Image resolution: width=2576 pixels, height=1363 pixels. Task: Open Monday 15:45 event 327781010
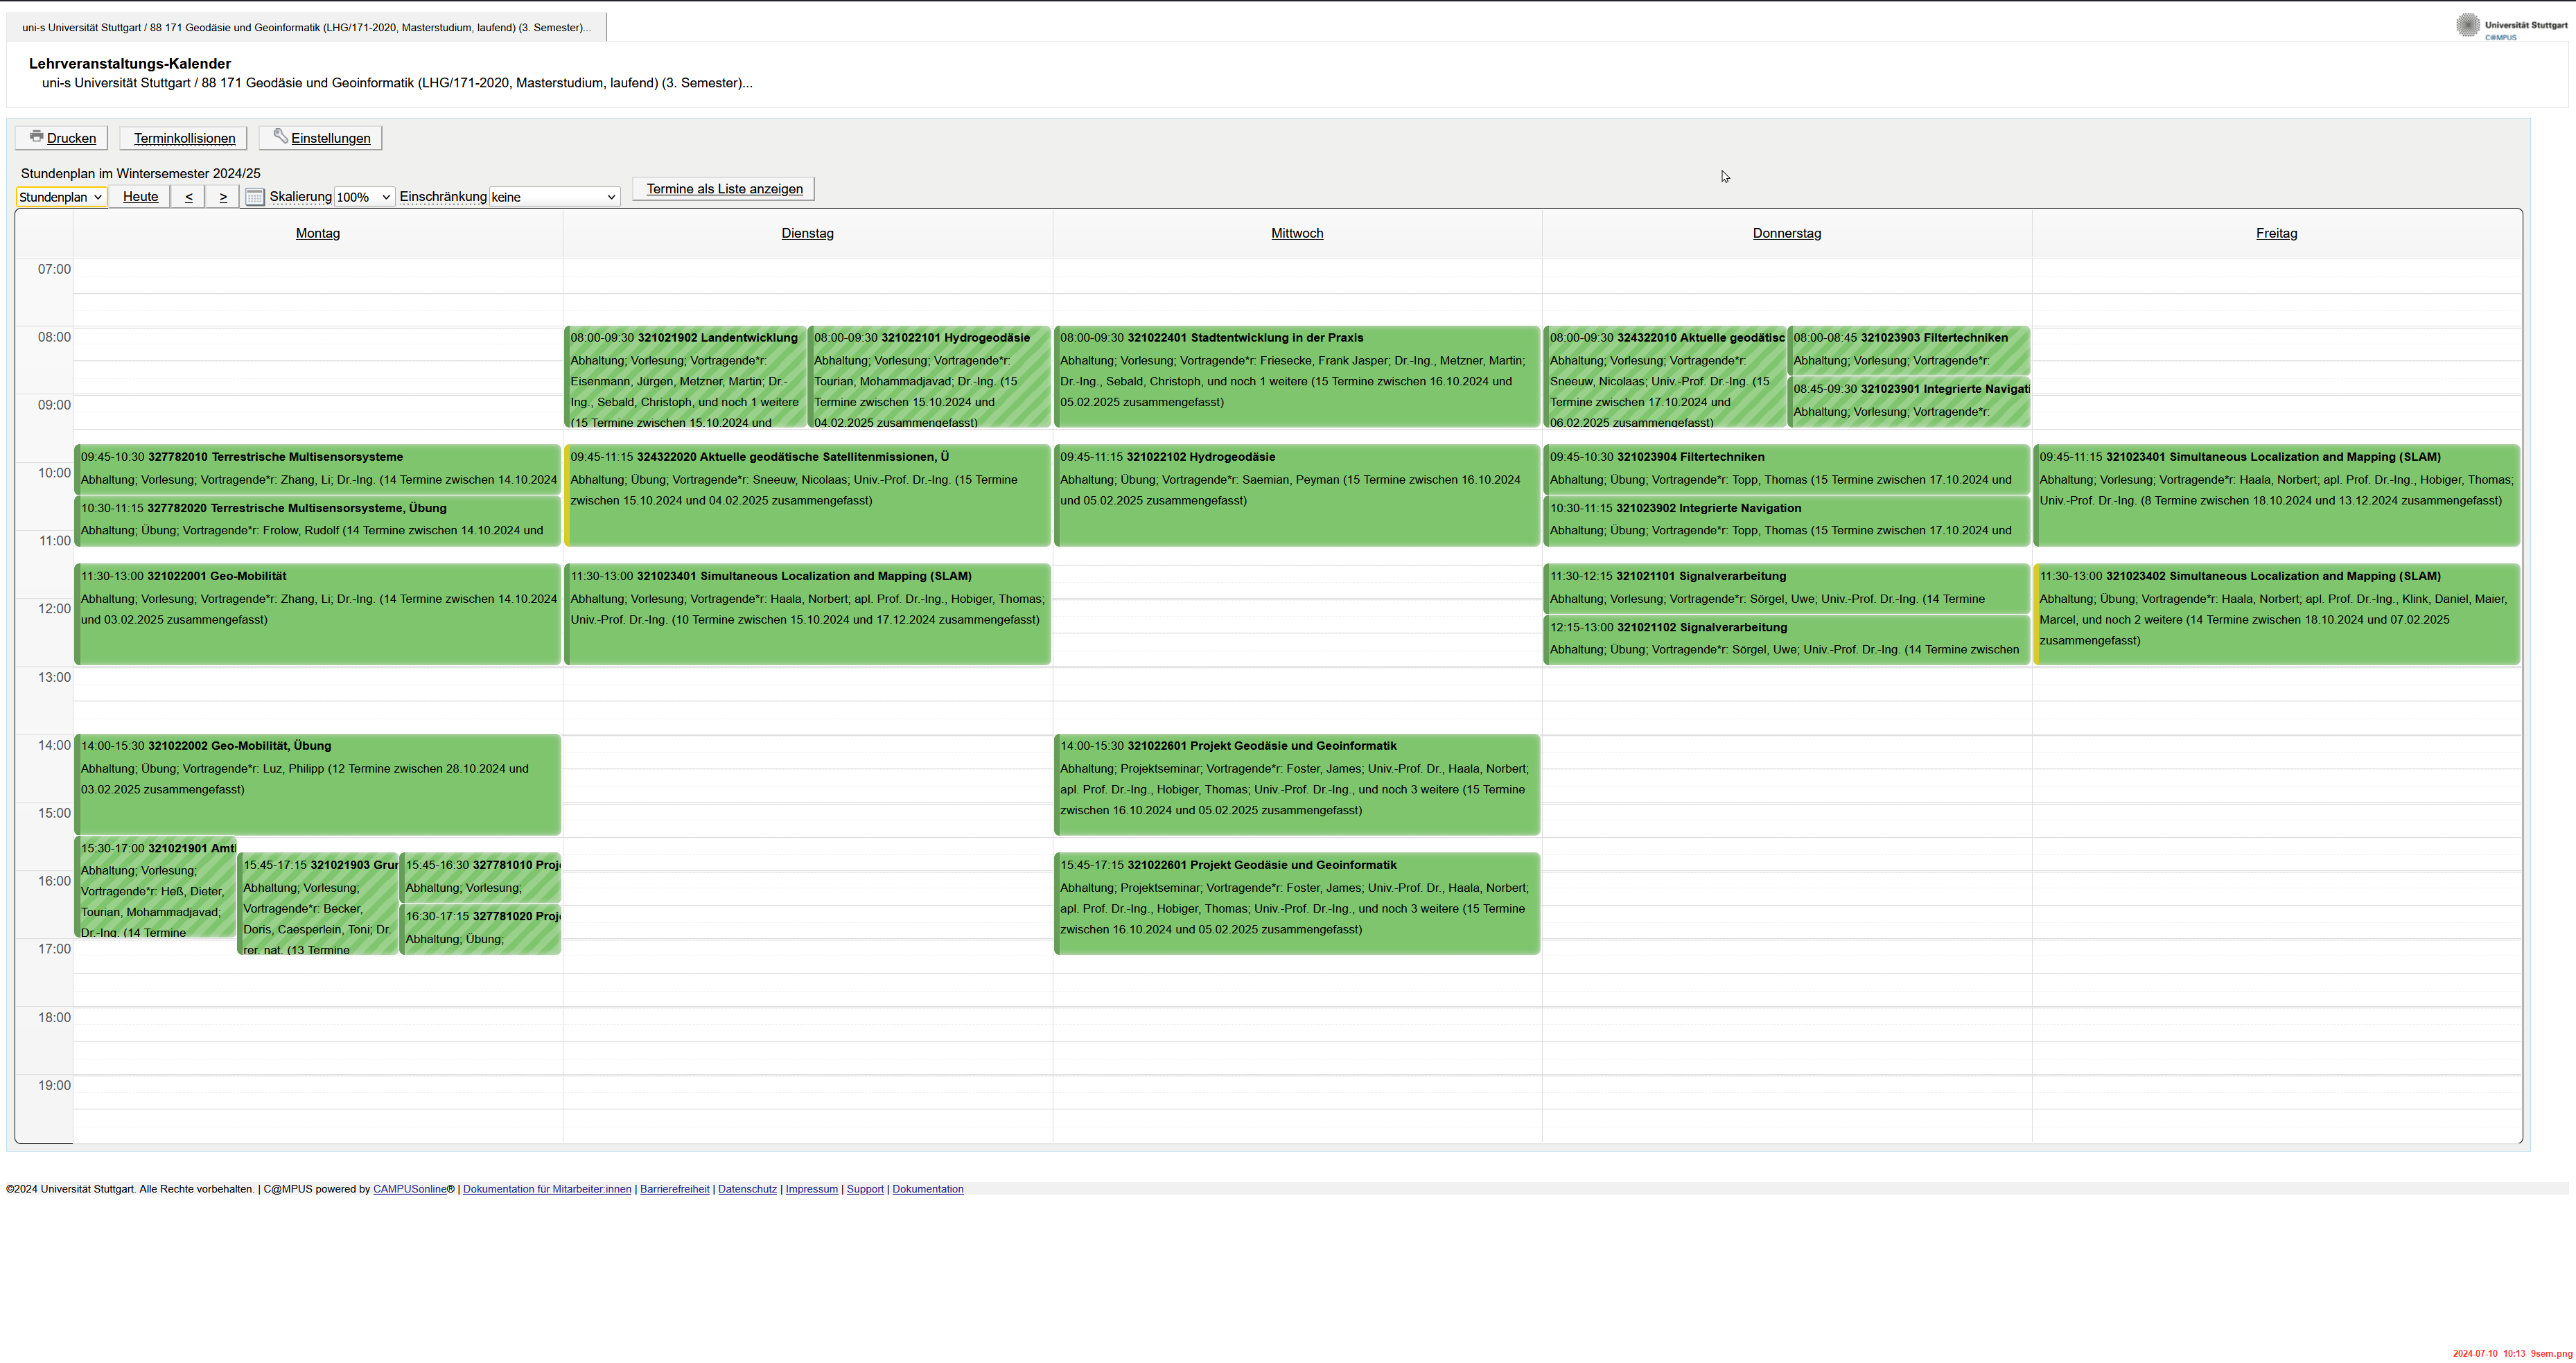pyautogui.click(x=480, y=877)
